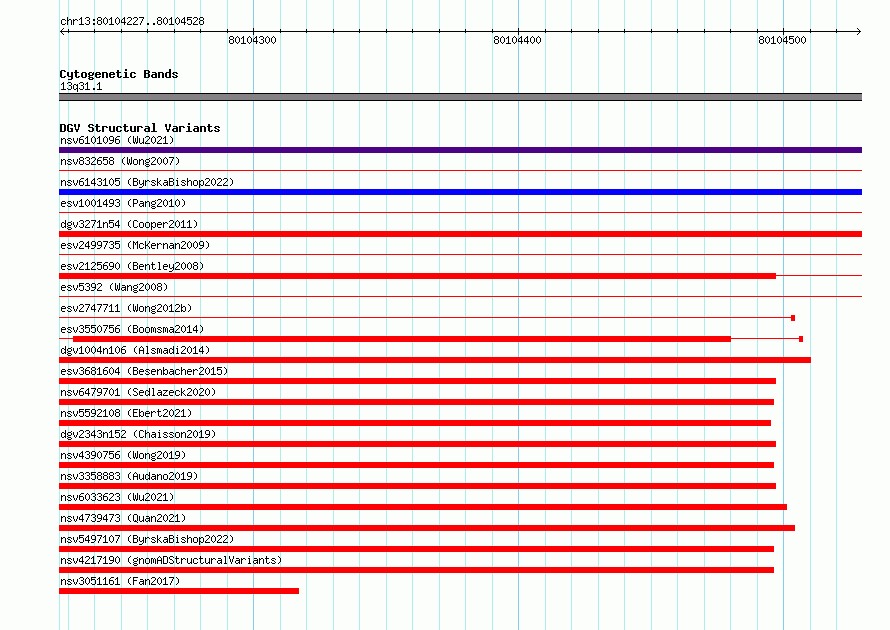Click the 80104500 ruler position label
Screen dimensions: 890x630
pyautogui.click(x=782, y=40)
